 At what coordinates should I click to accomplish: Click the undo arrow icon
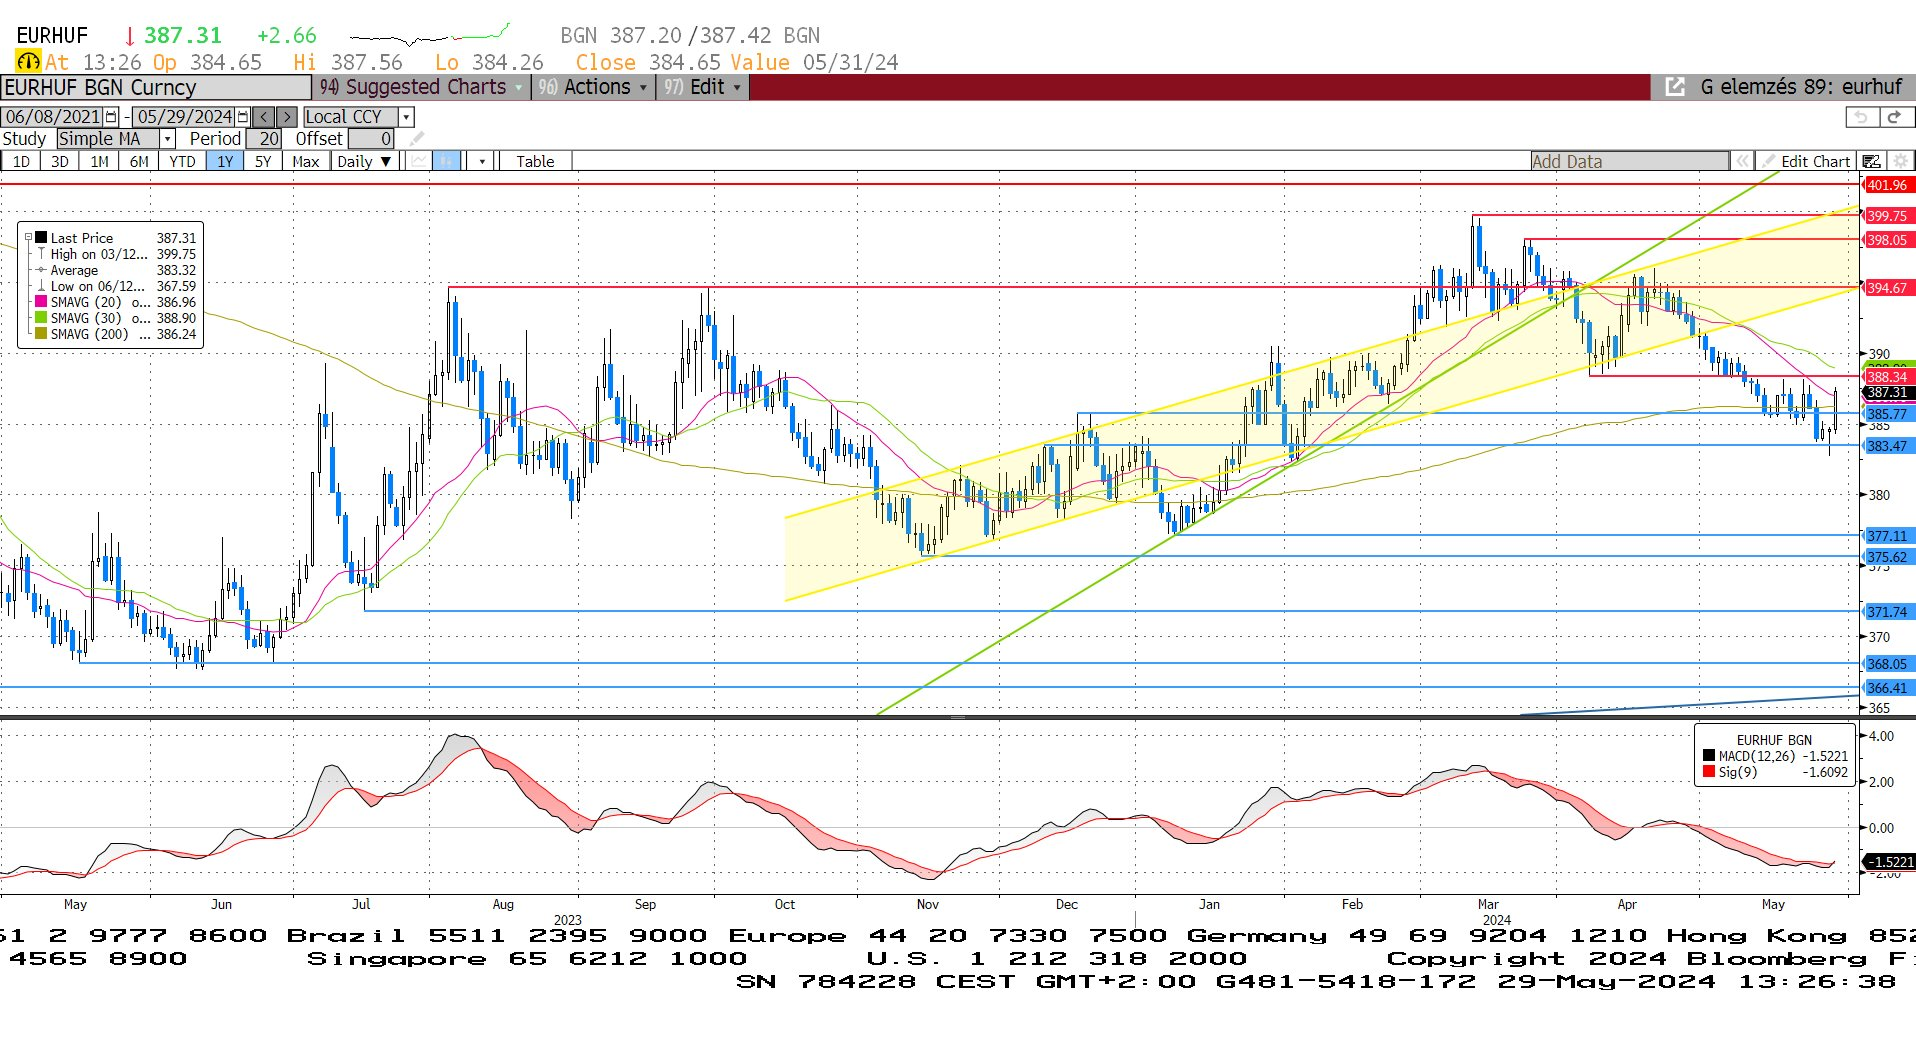(x=1861, y=117)
